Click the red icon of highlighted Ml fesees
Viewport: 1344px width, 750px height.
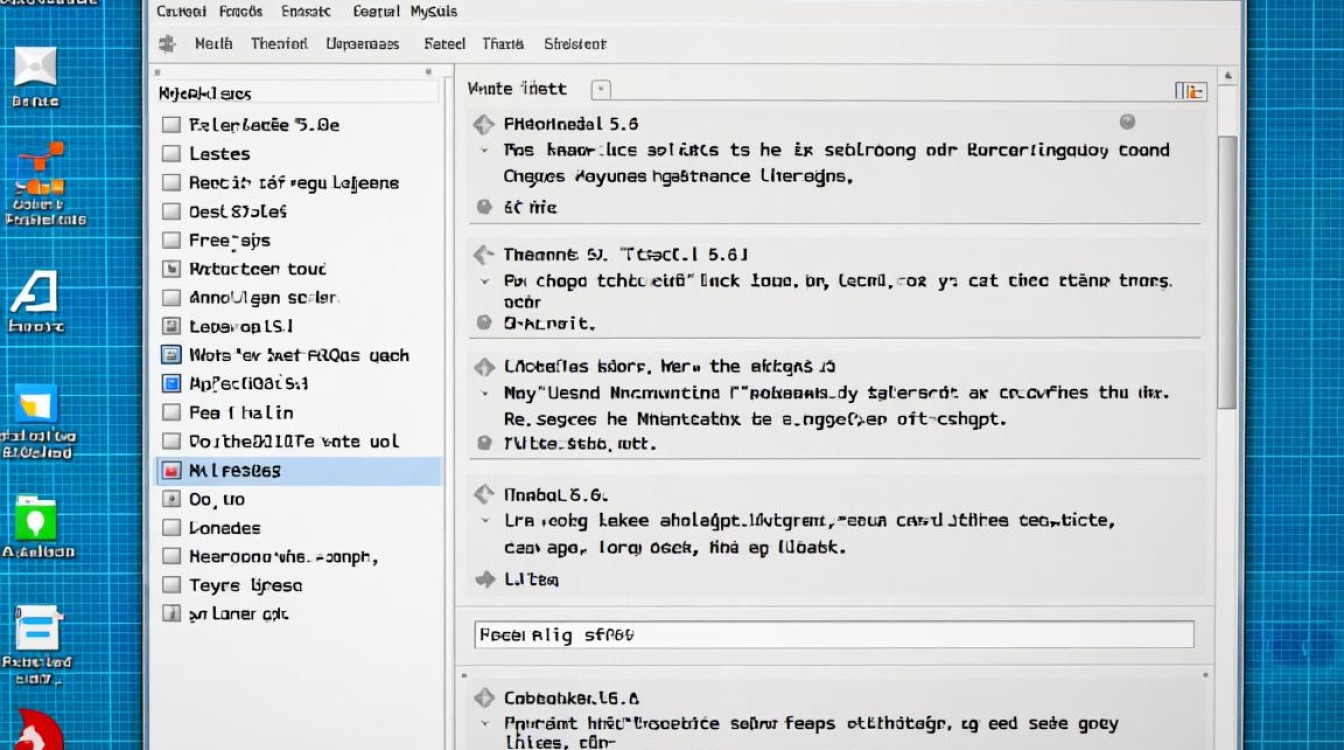171,470
